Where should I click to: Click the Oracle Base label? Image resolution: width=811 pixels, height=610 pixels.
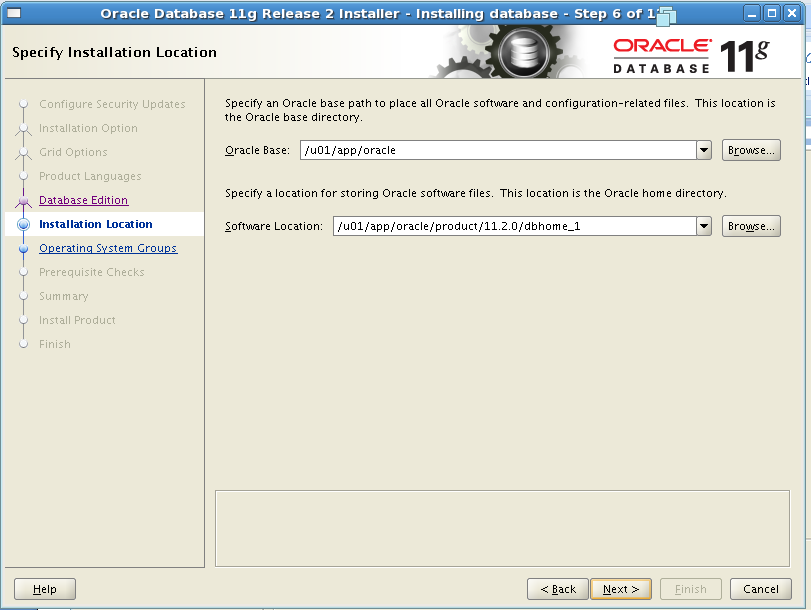257,151
